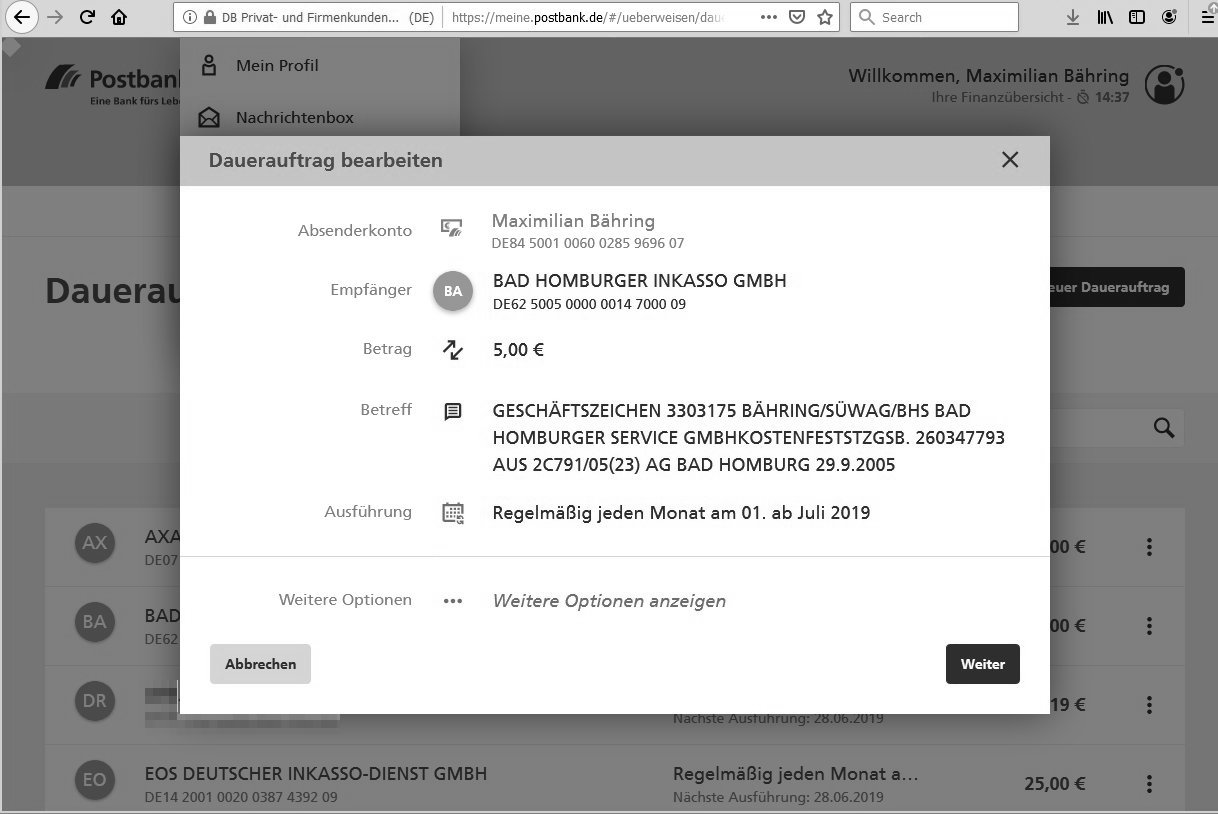Click the Absenderkonto account icon
The width and height of the screenshot is (1218, 814).
[x=452, y=229]
